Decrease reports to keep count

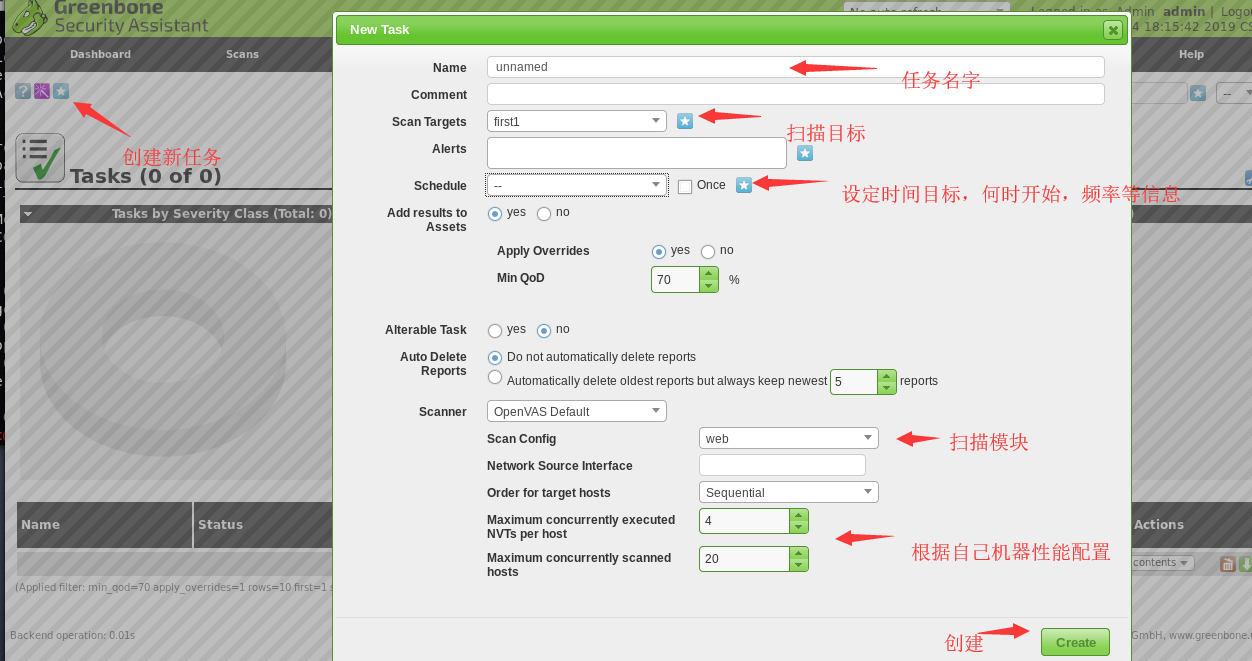pyautogui.click(x=887, y=388)
